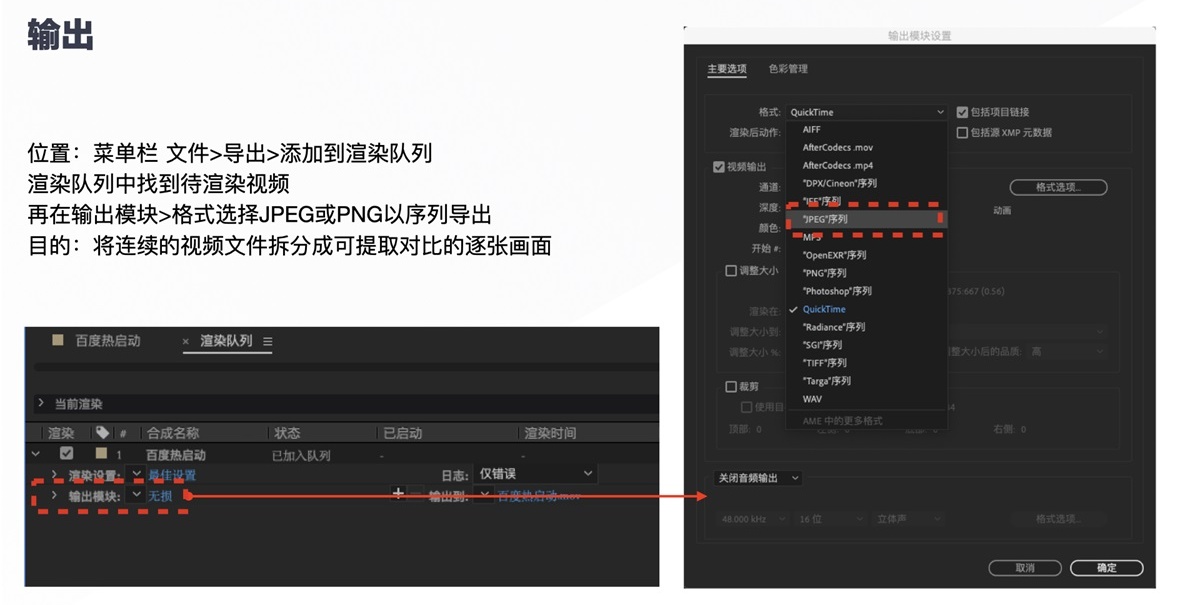Click the 格式选项 button
This screenshot has height=605, width=1200.
[1058, 186]
